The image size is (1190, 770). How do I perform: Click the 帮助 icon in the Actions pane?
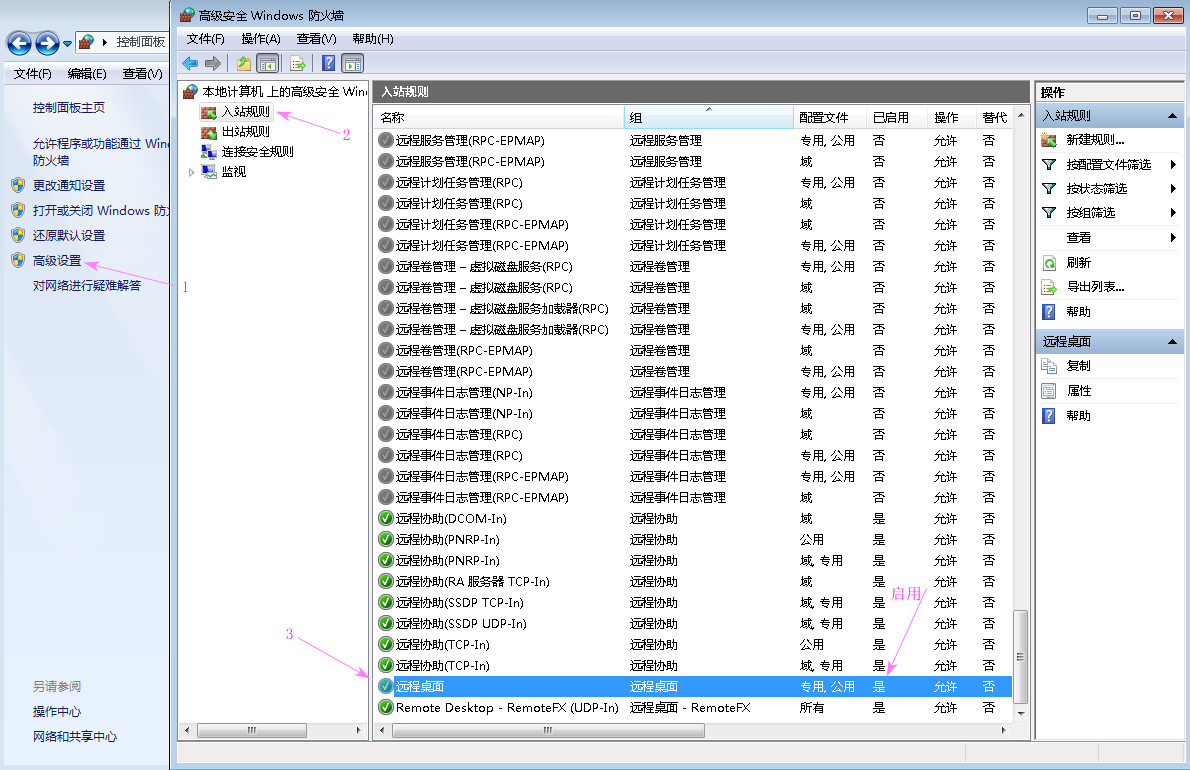1047,311
